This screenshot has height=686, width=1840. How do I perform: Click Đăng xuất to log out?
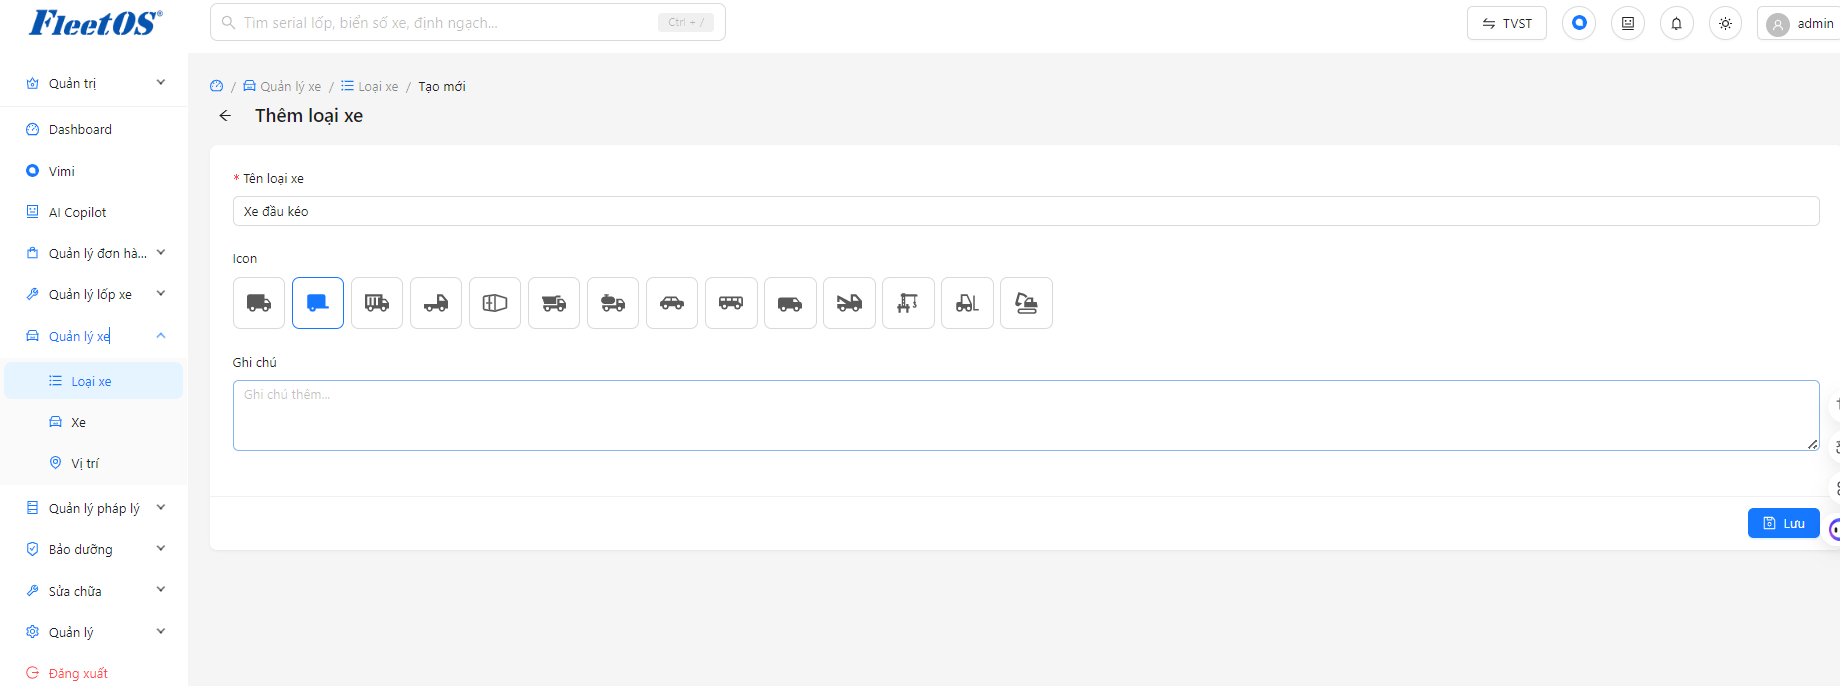tap(94, 673)
